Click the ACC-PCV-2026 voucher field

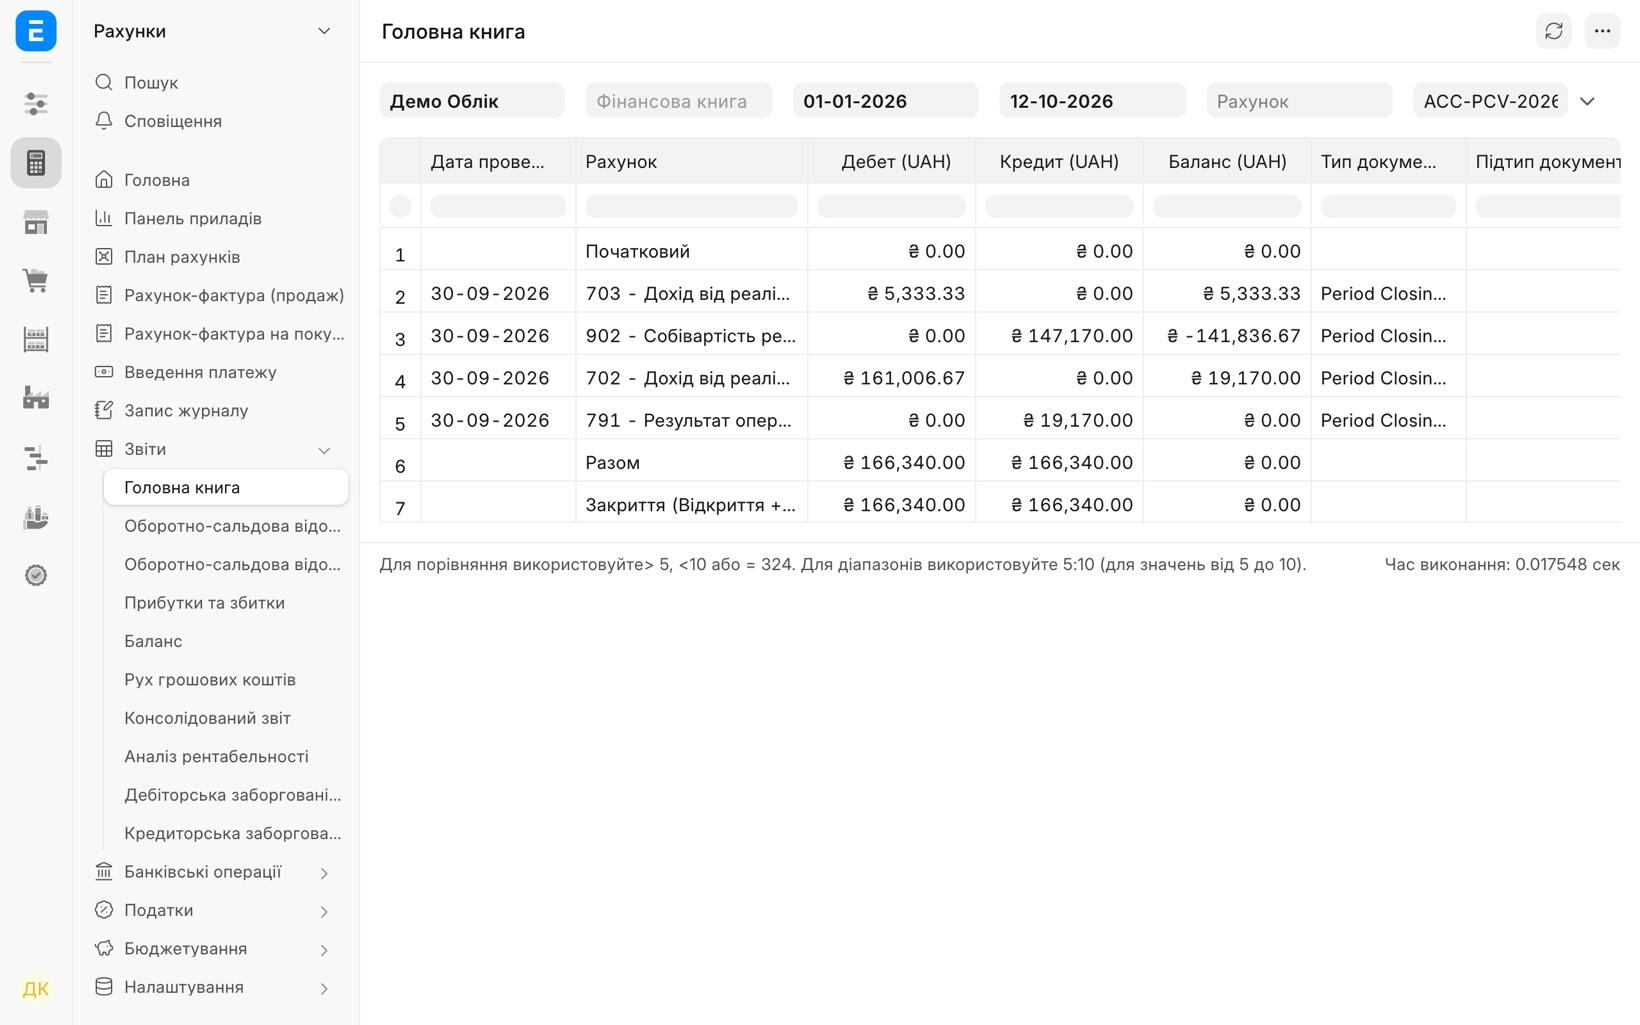pyautogui.click(x=1490, y=100)
